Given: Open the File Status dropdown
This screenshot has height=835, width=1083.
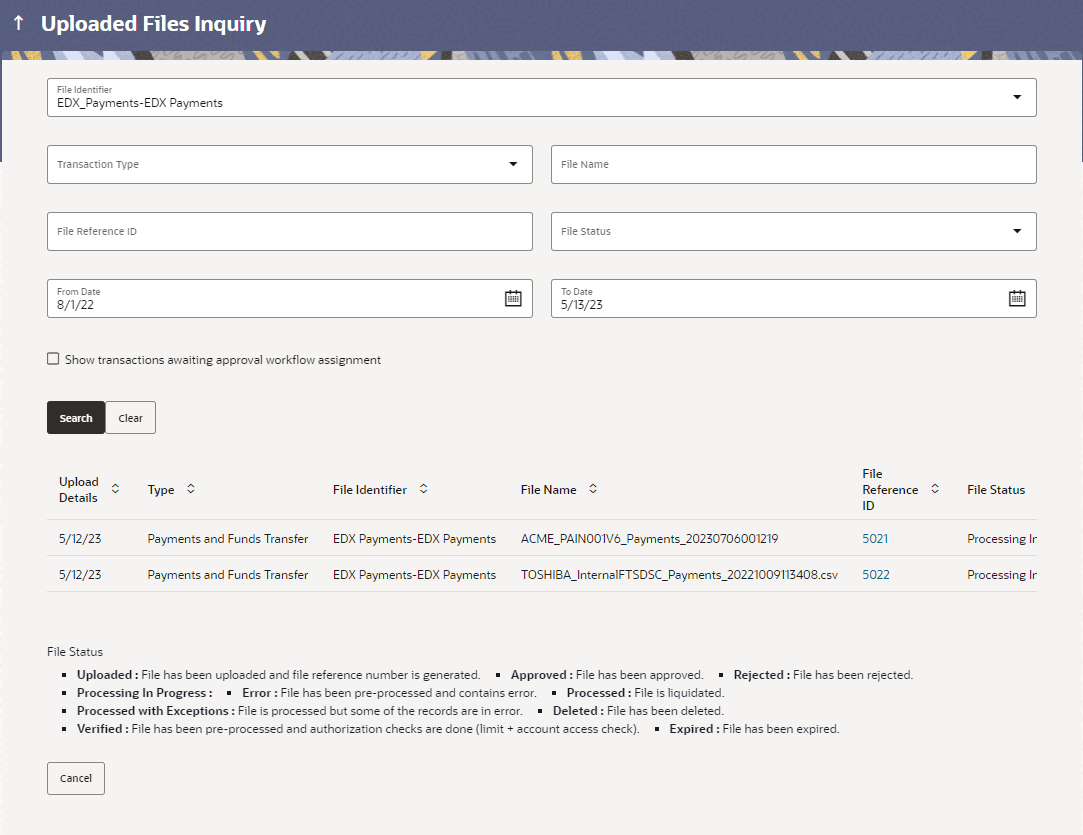Looking at the screenshot, I should [1017, 231].
